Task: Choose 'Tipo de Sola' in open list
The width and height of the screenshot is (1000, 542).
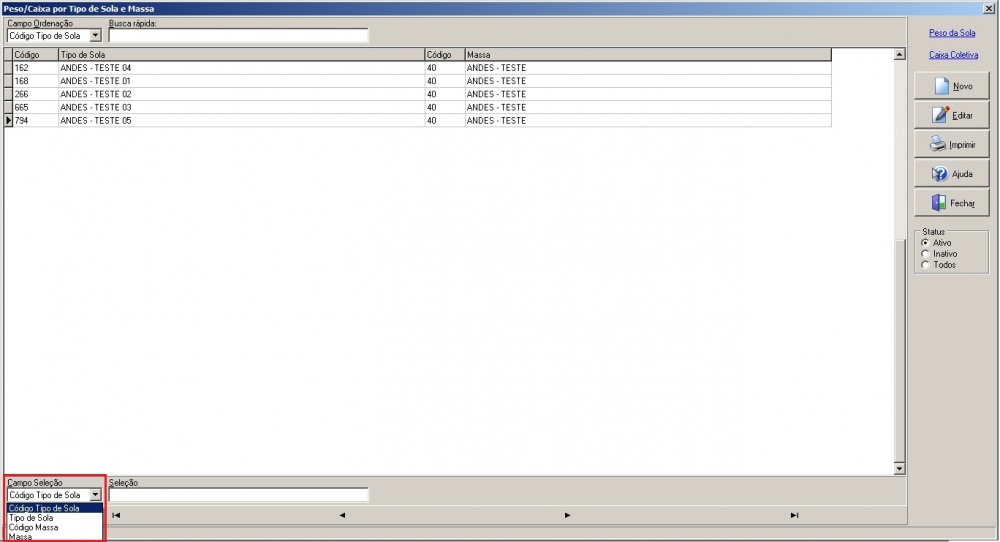Action: [x=55, y=518]
